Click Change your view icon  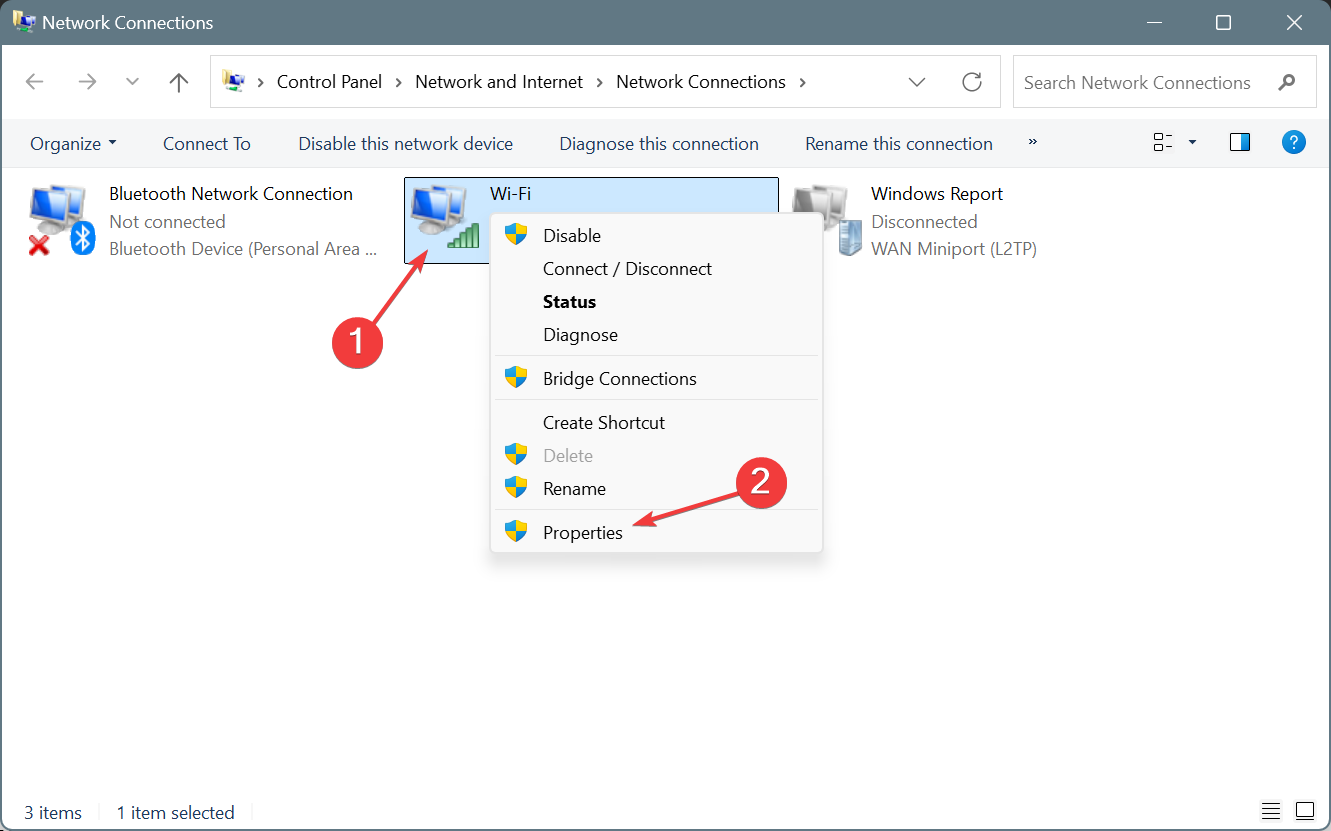1163,142
